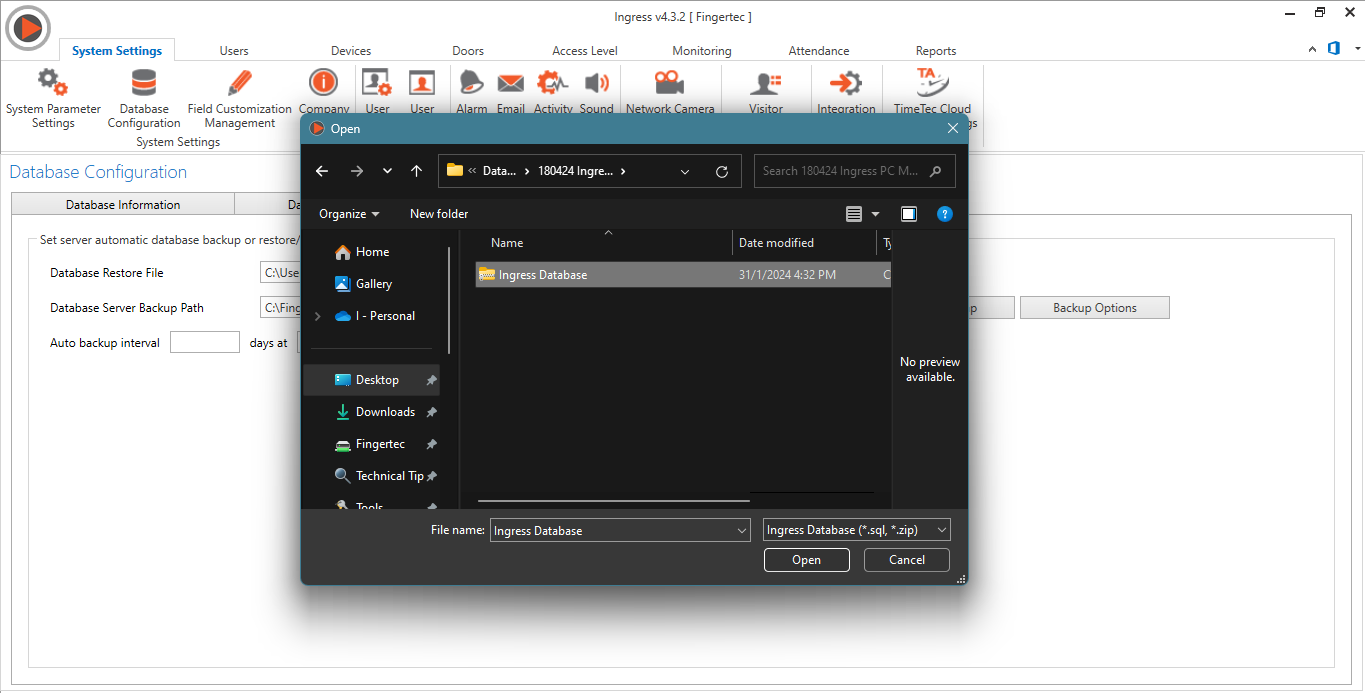Open Email settings envelope icon
Viewport: 1365px width, 693px height.
pos(511,83)
